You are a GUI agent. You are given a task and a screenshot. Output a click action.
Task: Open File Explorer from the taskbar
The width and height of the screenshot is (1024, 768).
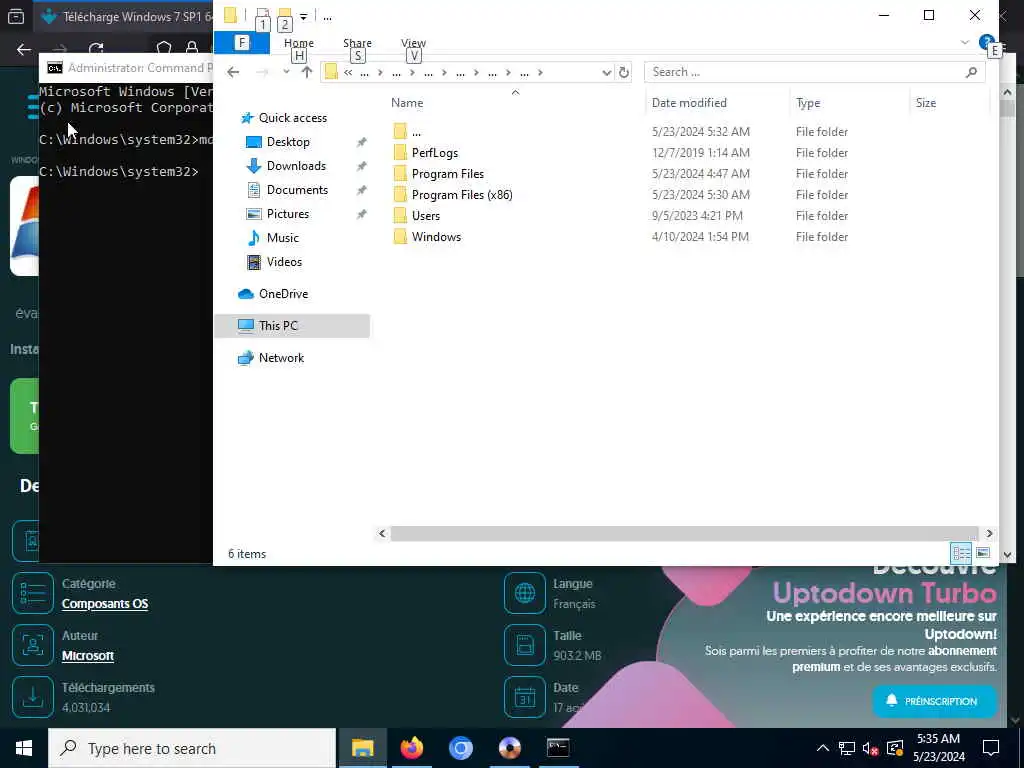click(x=362, y=748)
